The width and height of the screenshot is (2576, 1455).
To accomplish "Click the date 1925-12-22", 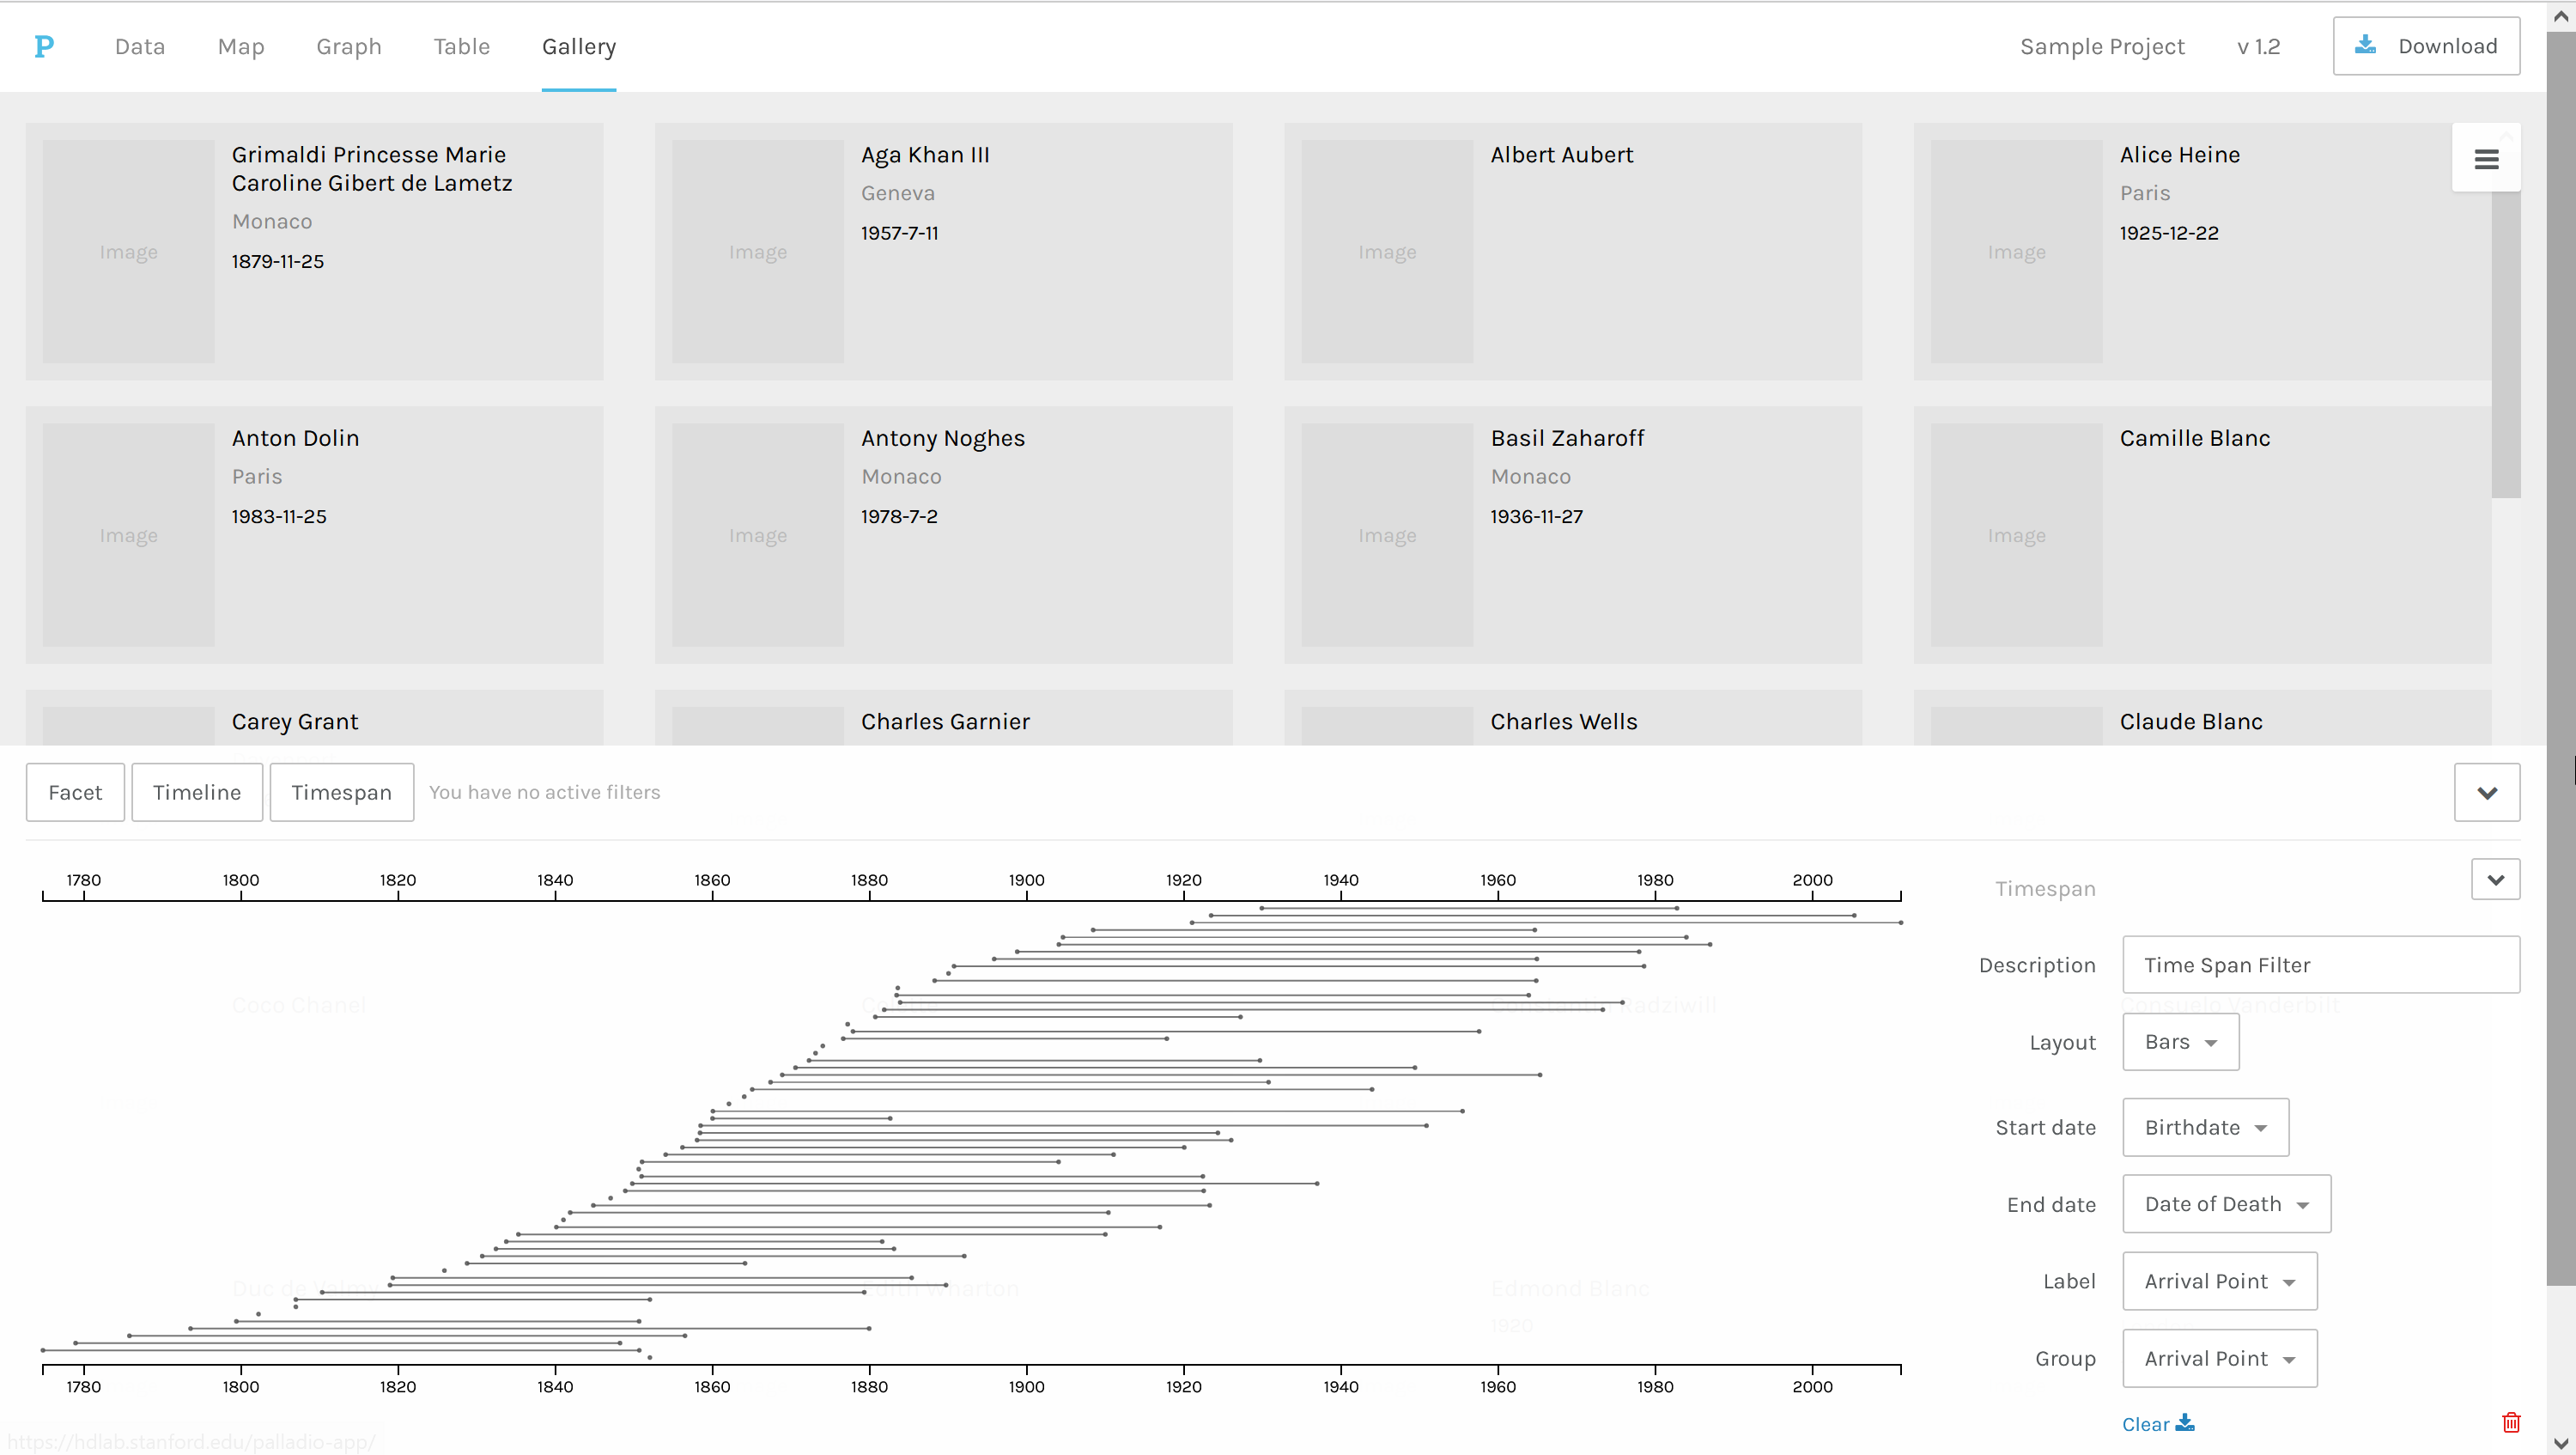I will point(2169,233).
